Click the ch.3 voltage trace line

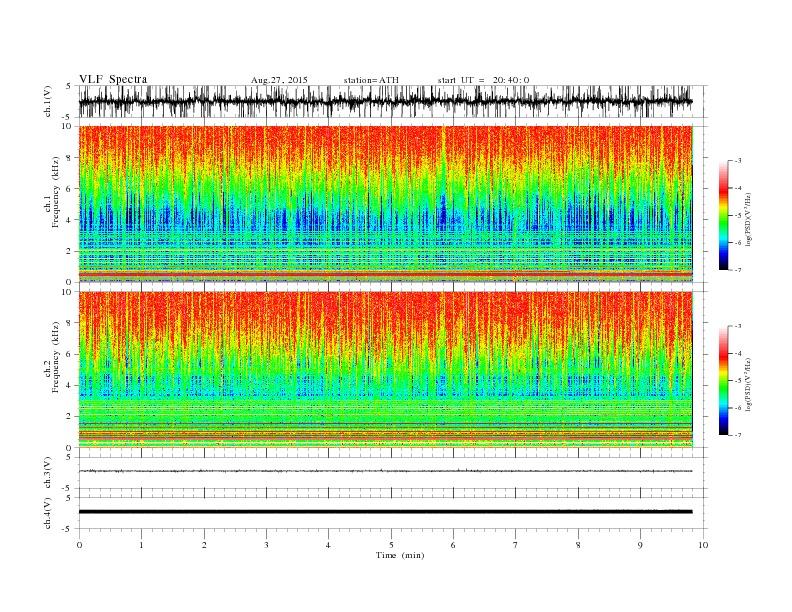pyautogui.click(x=386, y=471)
